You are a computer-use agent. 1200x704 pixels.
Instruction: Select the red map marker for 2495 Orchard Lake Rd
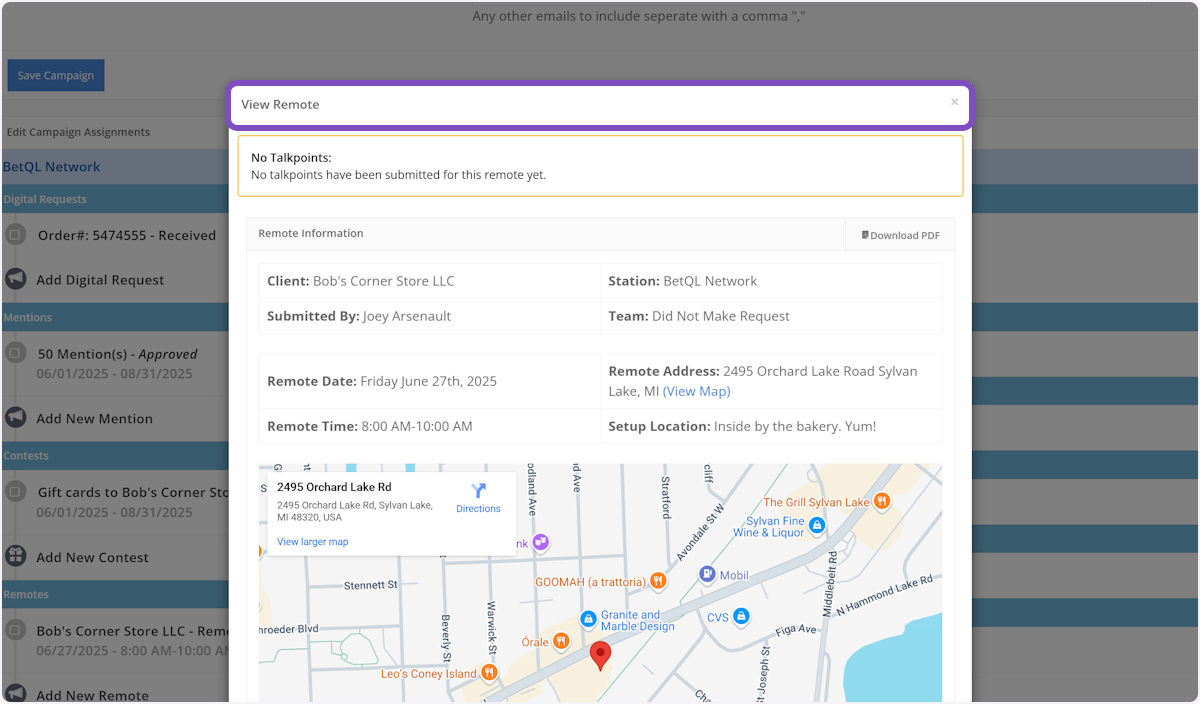point(600,655)
